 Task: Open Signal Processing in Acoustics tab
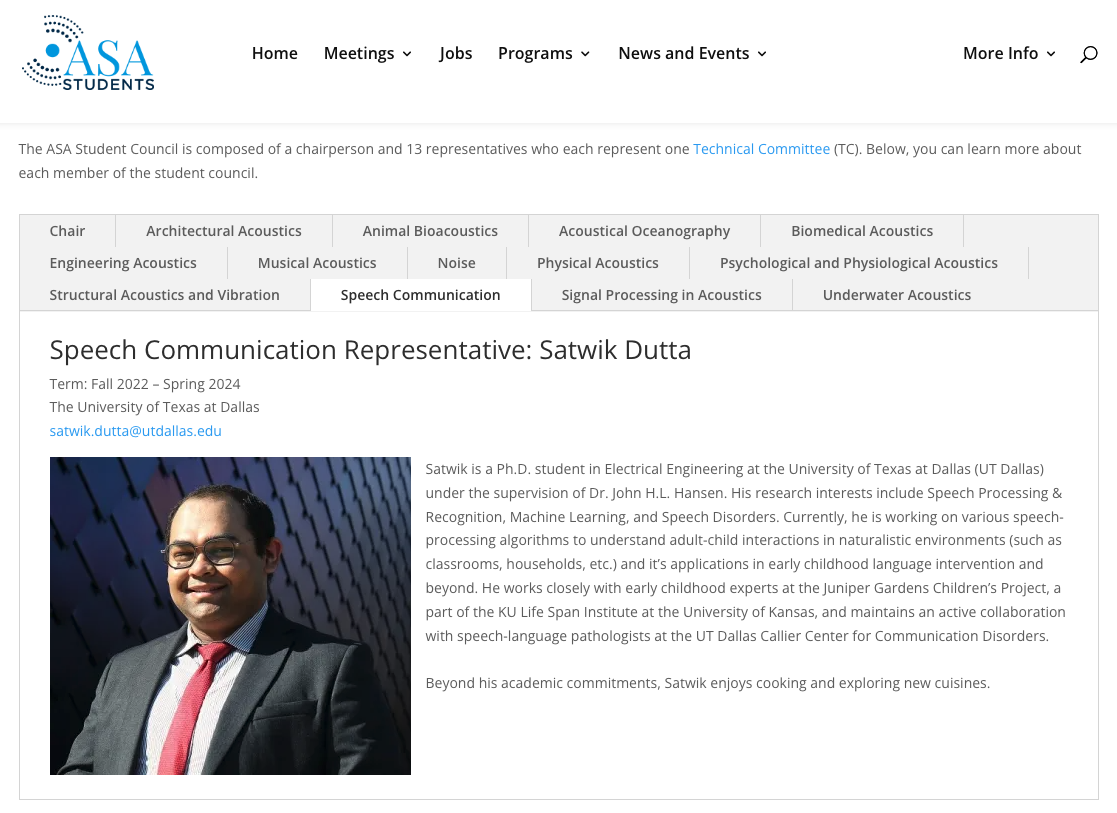(661, 295)
